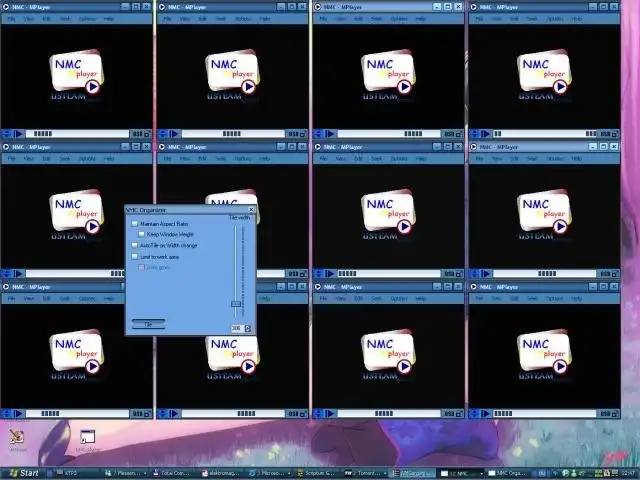Image resolution: width=640 pixels, height=480 pixels.
Task: Open Help menu in top-left MPlayer window
Action: 109,19
